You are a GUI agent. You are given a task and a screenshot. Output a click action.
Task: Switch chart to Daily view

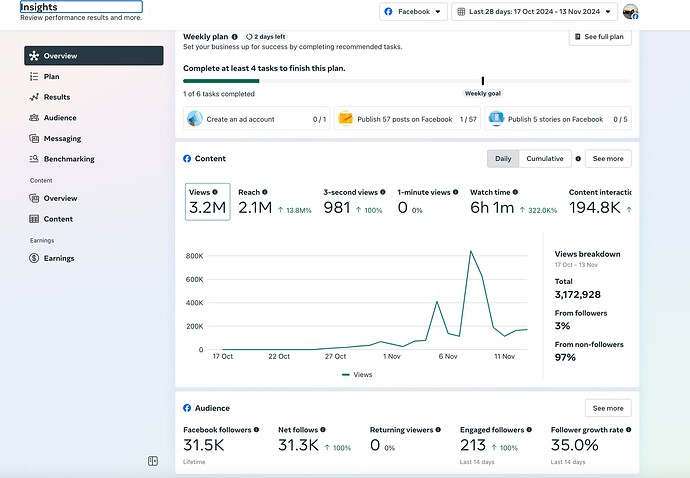503,159
